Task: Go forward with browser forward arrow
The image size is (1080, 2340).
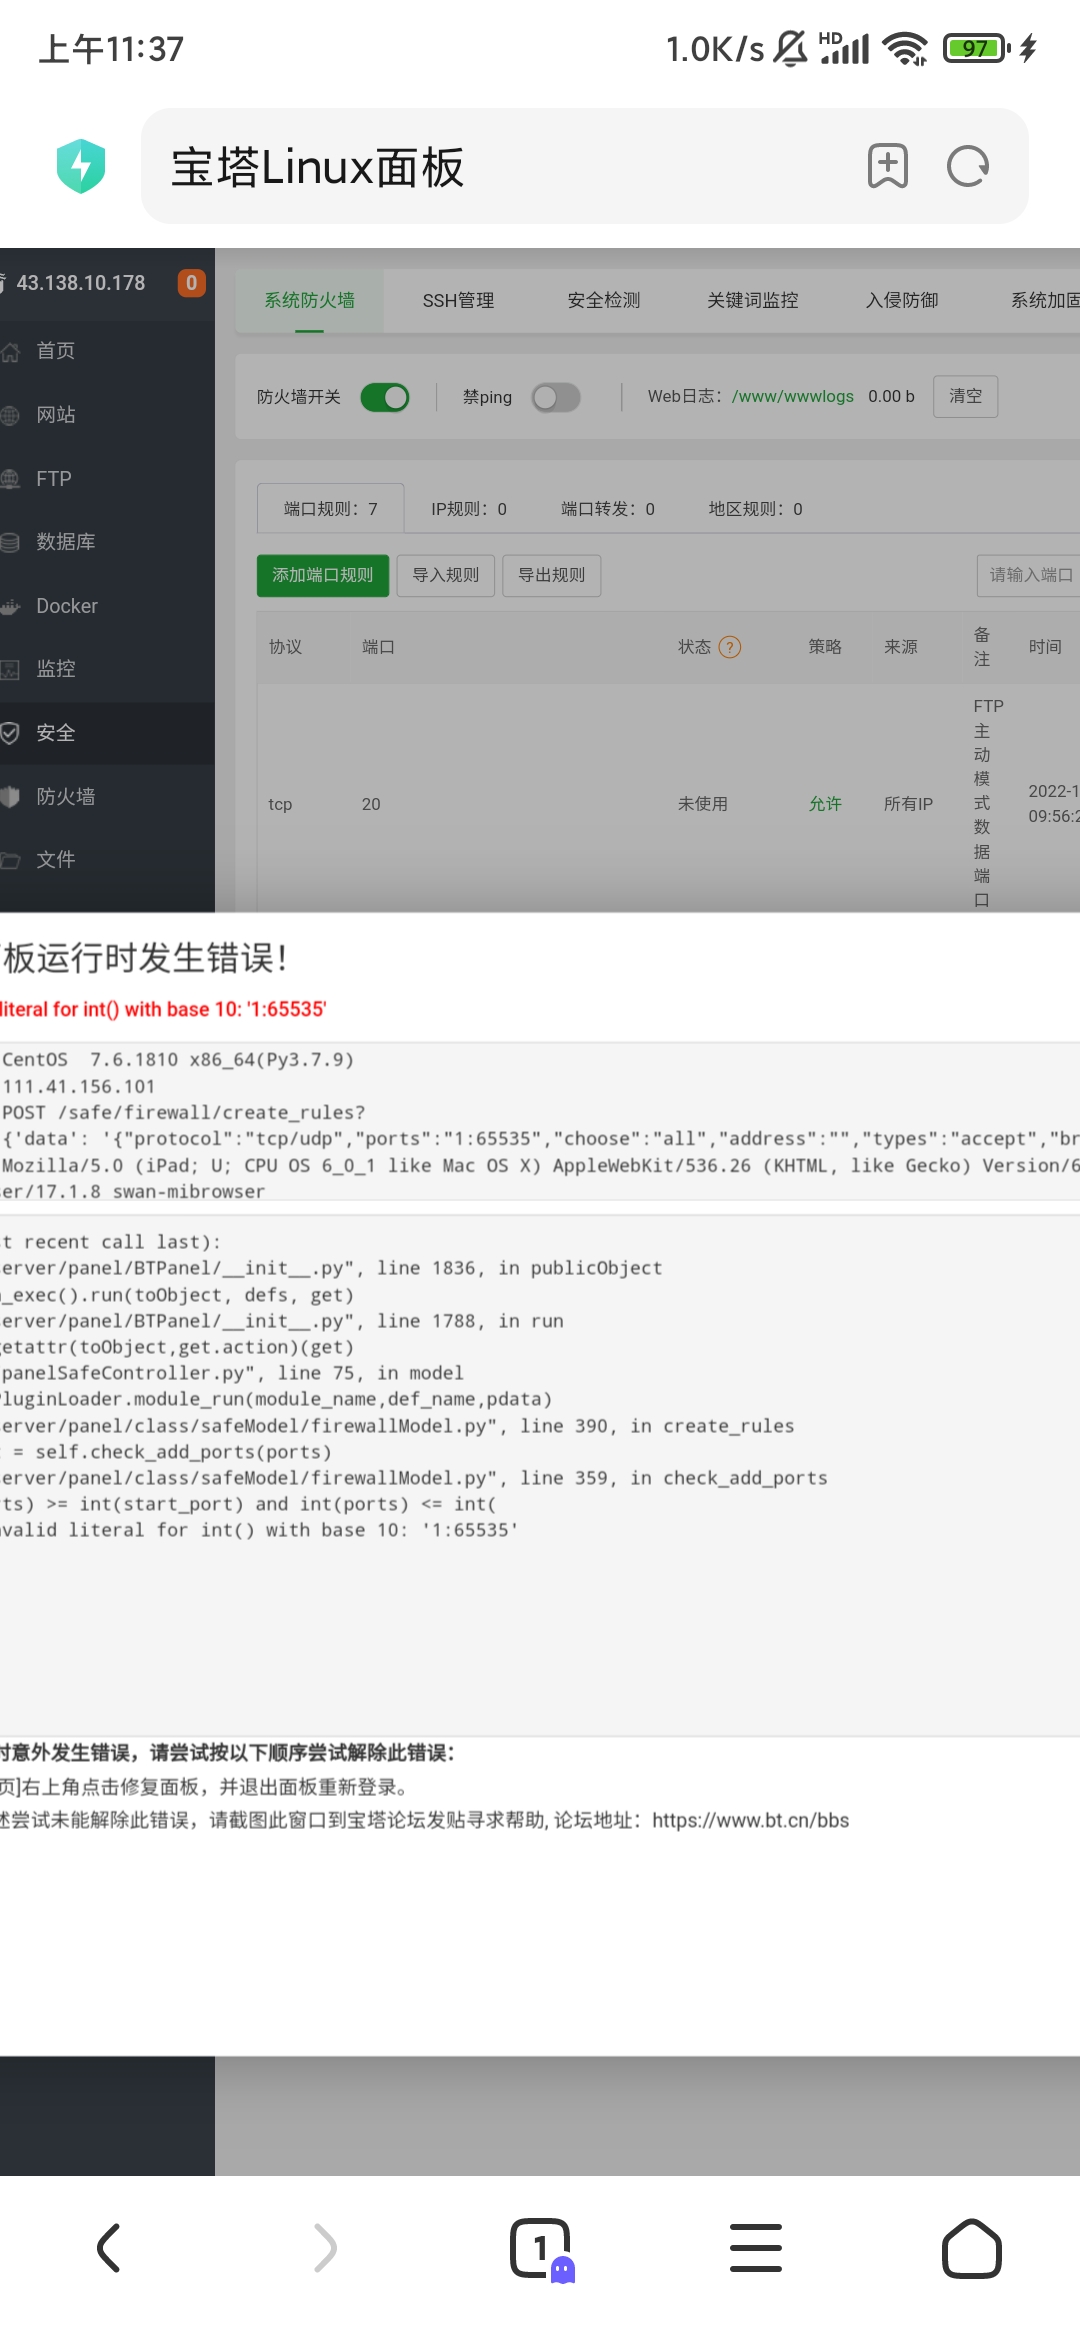Action: pos(325,2248)
